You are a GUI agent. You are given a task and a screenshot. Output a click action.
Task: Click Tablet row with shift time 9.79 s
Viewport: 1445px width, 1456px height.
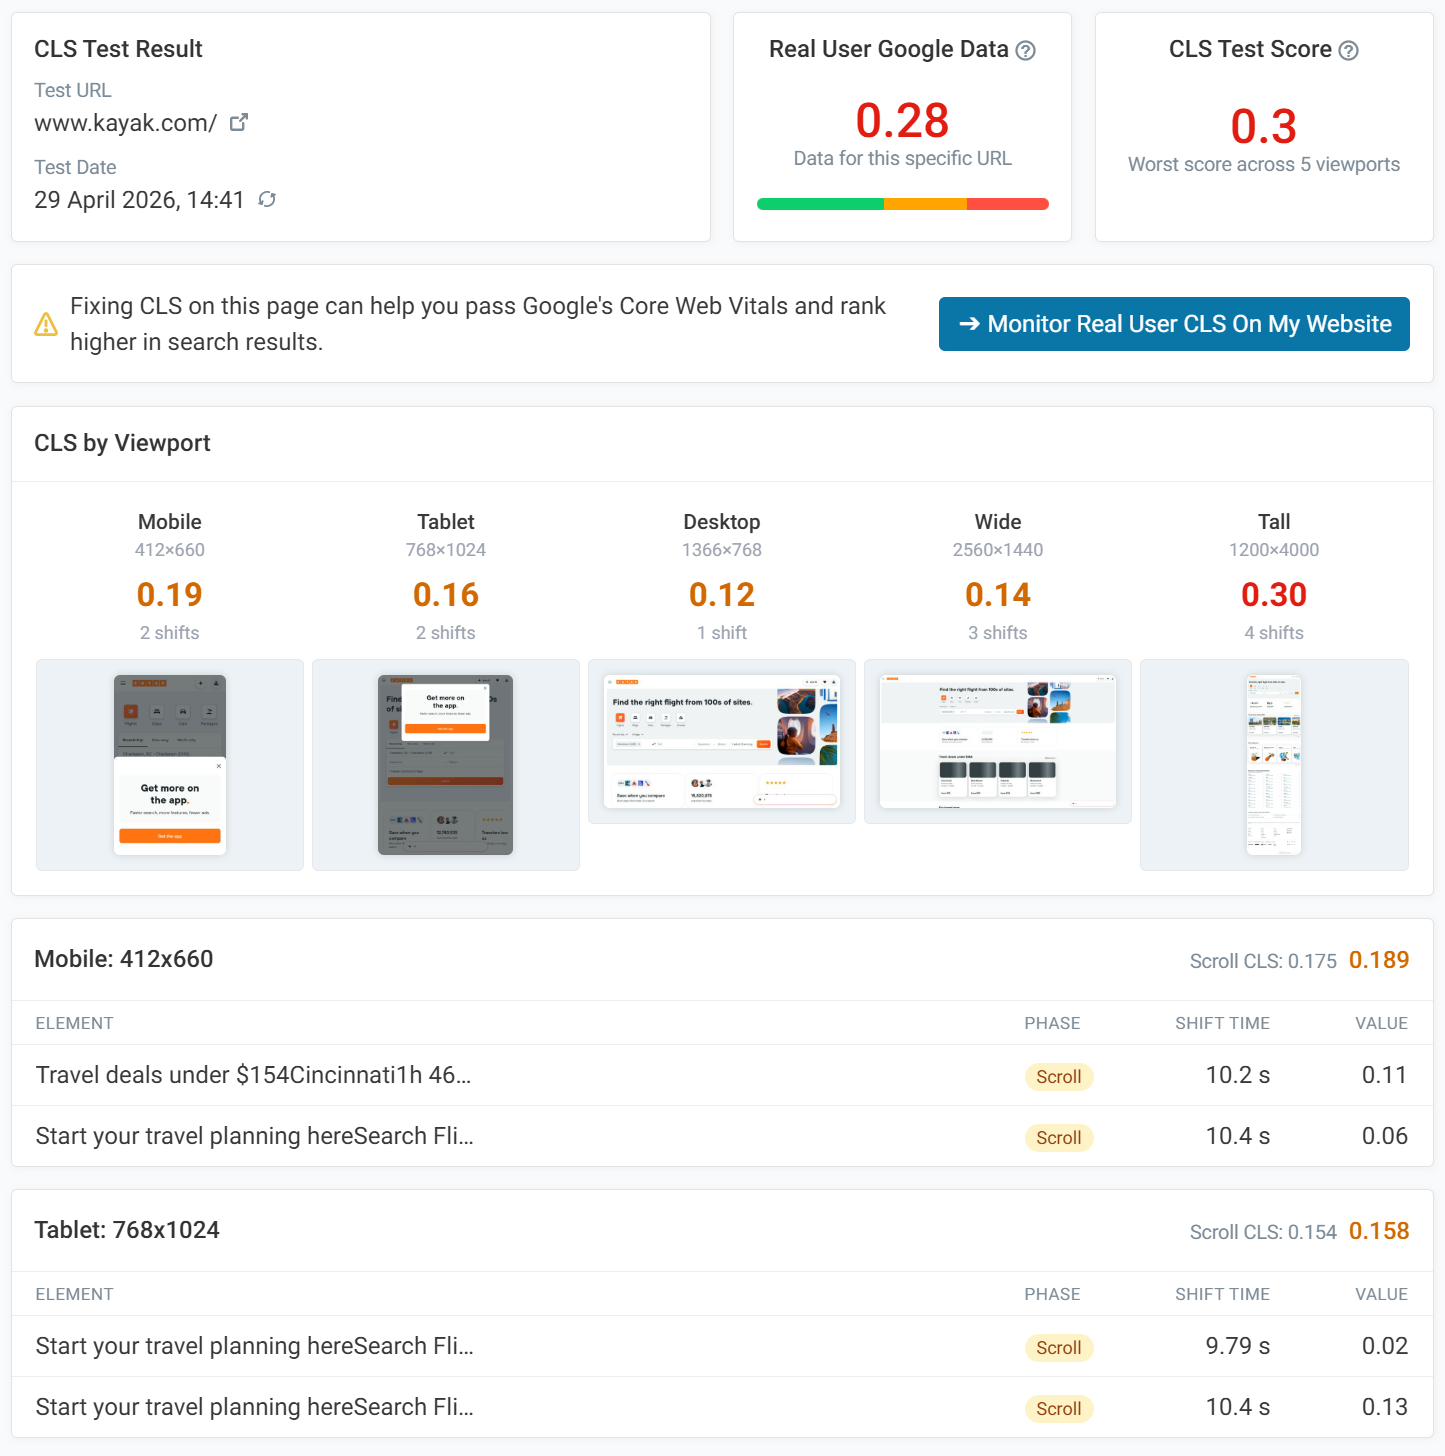(722, 1346)
